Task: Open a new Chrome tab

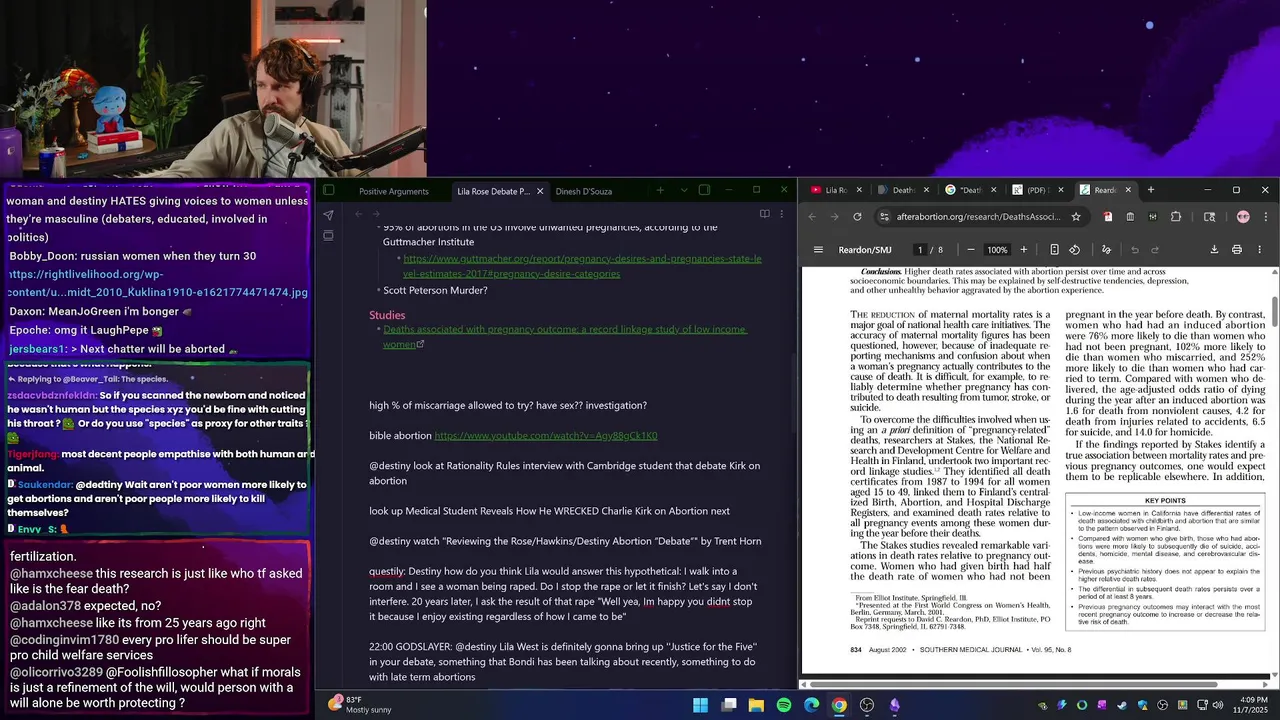Action: point(1150,190)
